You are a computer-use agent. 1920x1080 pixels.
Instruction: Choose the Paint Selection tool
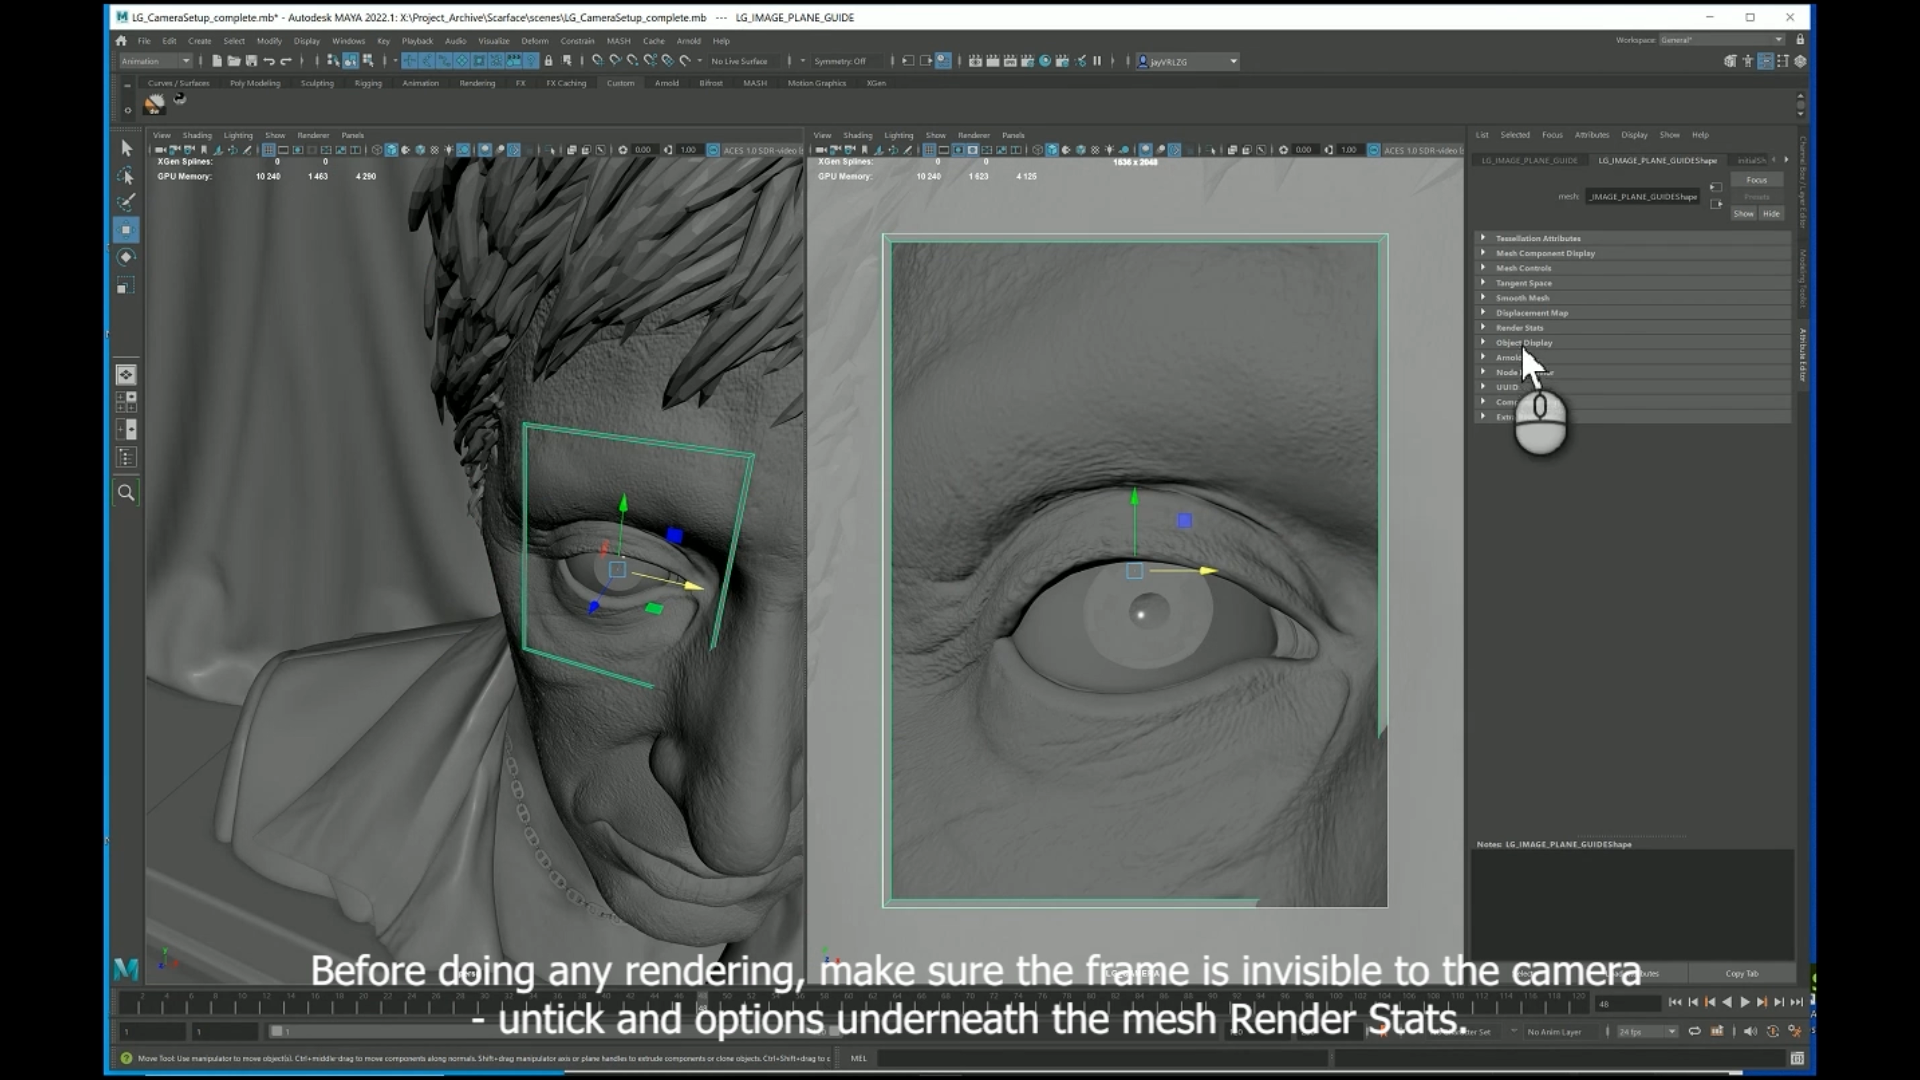click(x=126, y=203)
